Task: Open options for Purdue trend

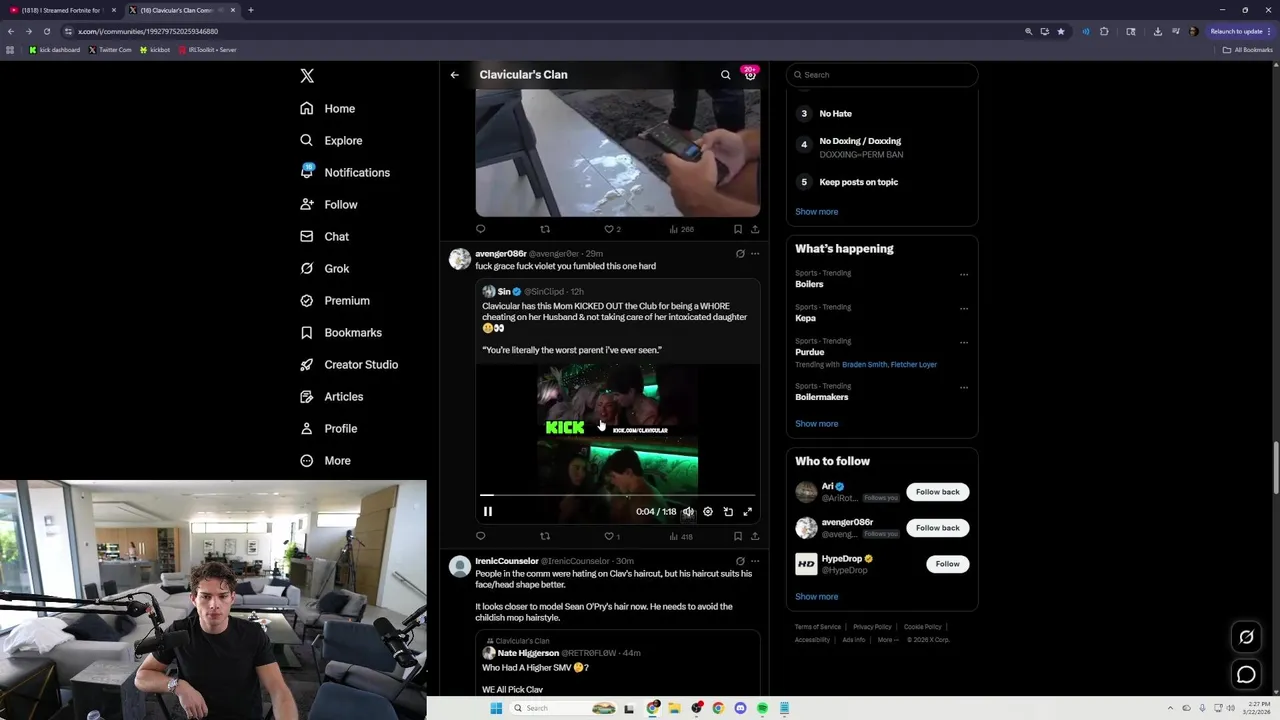Action: pyautogui.click(x=964, y=342)
